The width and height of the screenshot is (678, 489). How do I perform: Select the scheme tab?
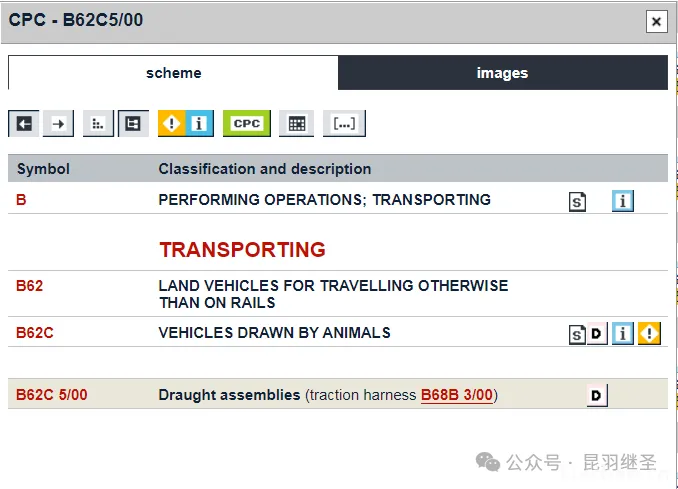173,73
